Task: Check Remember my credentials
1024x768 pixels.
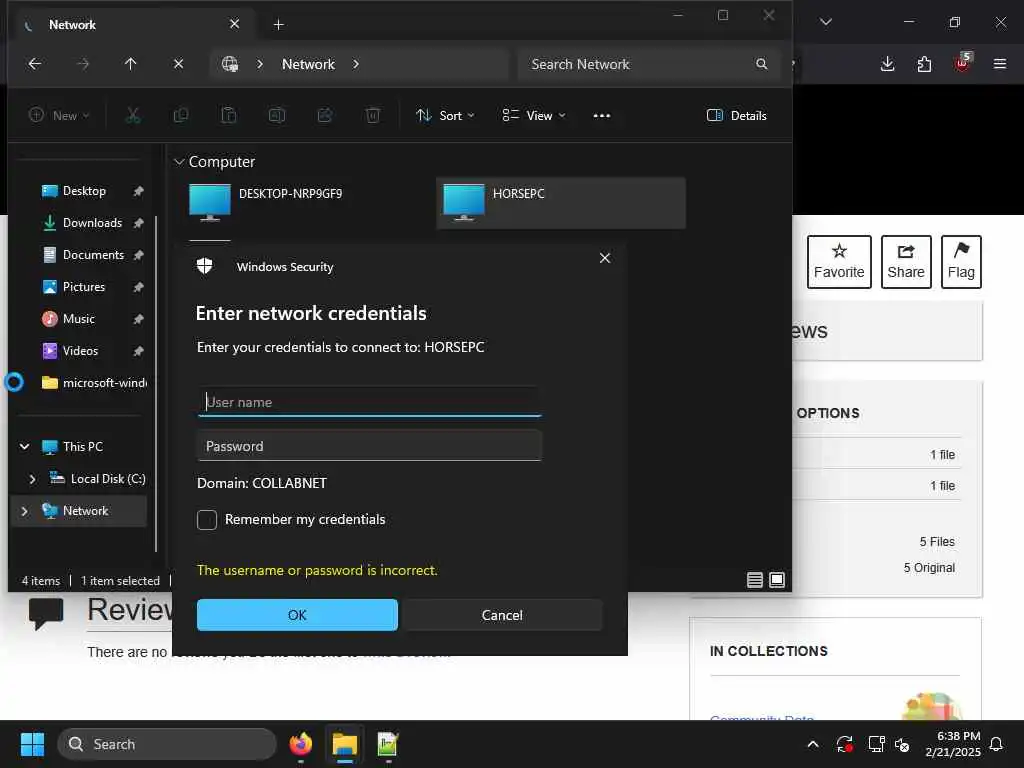Action: [207, 520]
